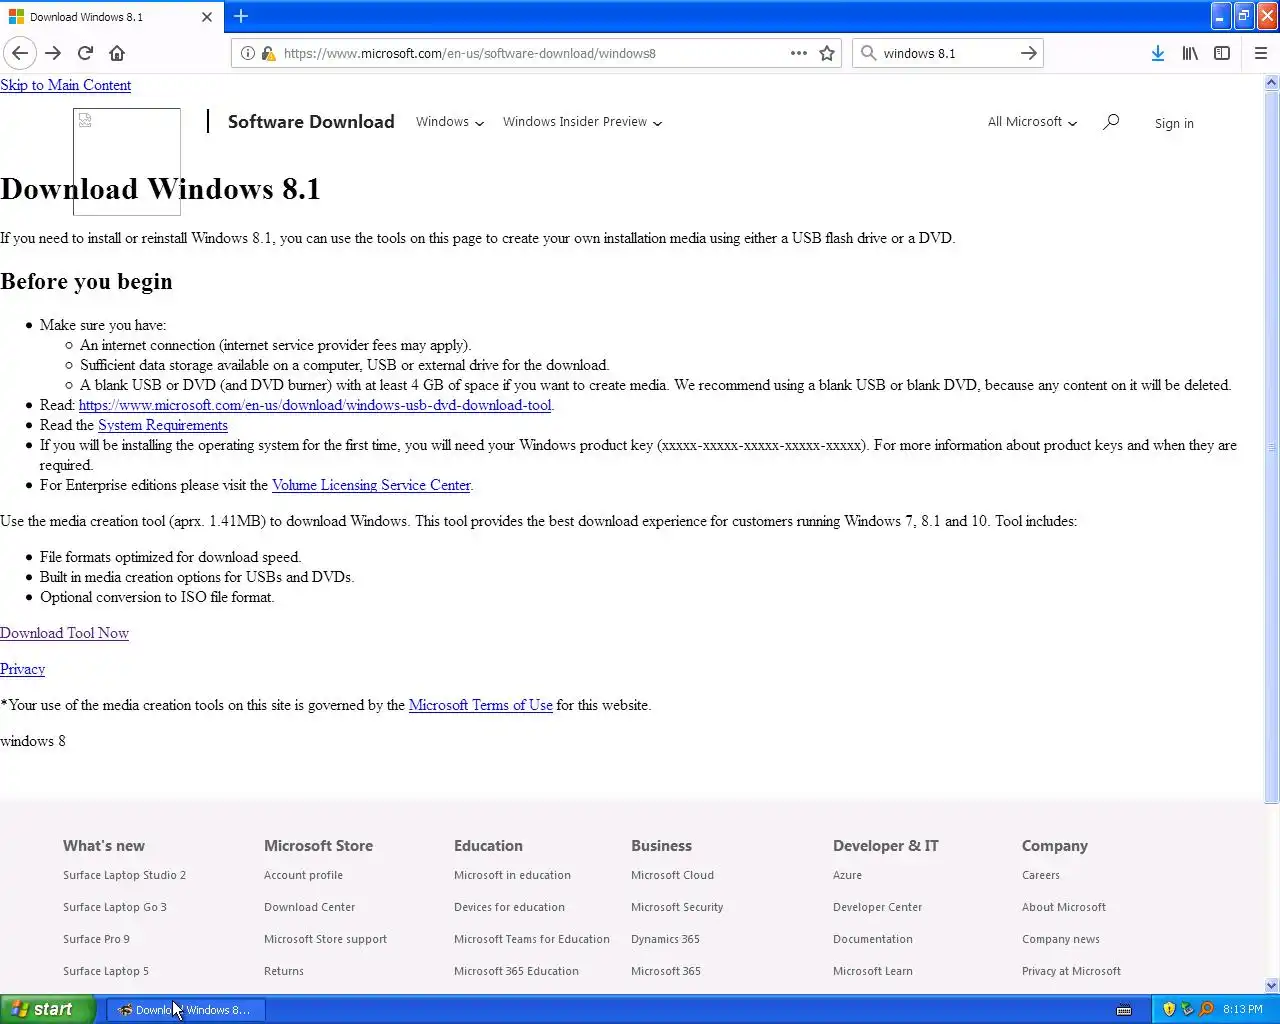Toggle the sidebar view icon
Image resolution: width=1280 pixels, height=1024 pixels.
[x=1222, y=53]
